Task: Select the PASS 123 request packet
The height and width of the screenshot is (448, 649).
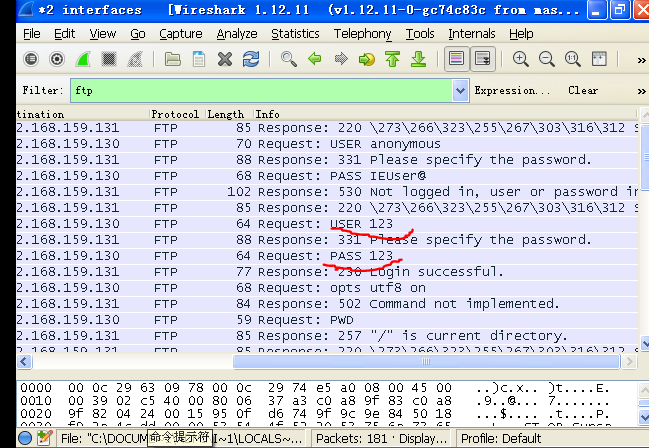Action: pos(327,256)
